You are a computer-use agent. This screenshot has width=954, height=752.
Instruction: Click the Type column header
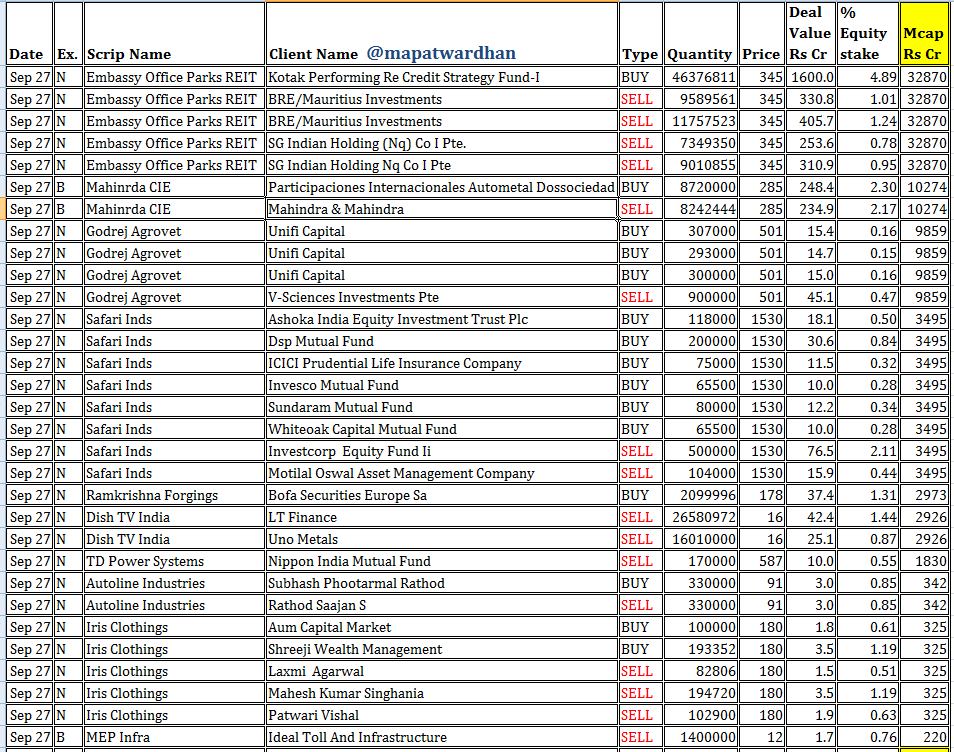pos(641,33)
